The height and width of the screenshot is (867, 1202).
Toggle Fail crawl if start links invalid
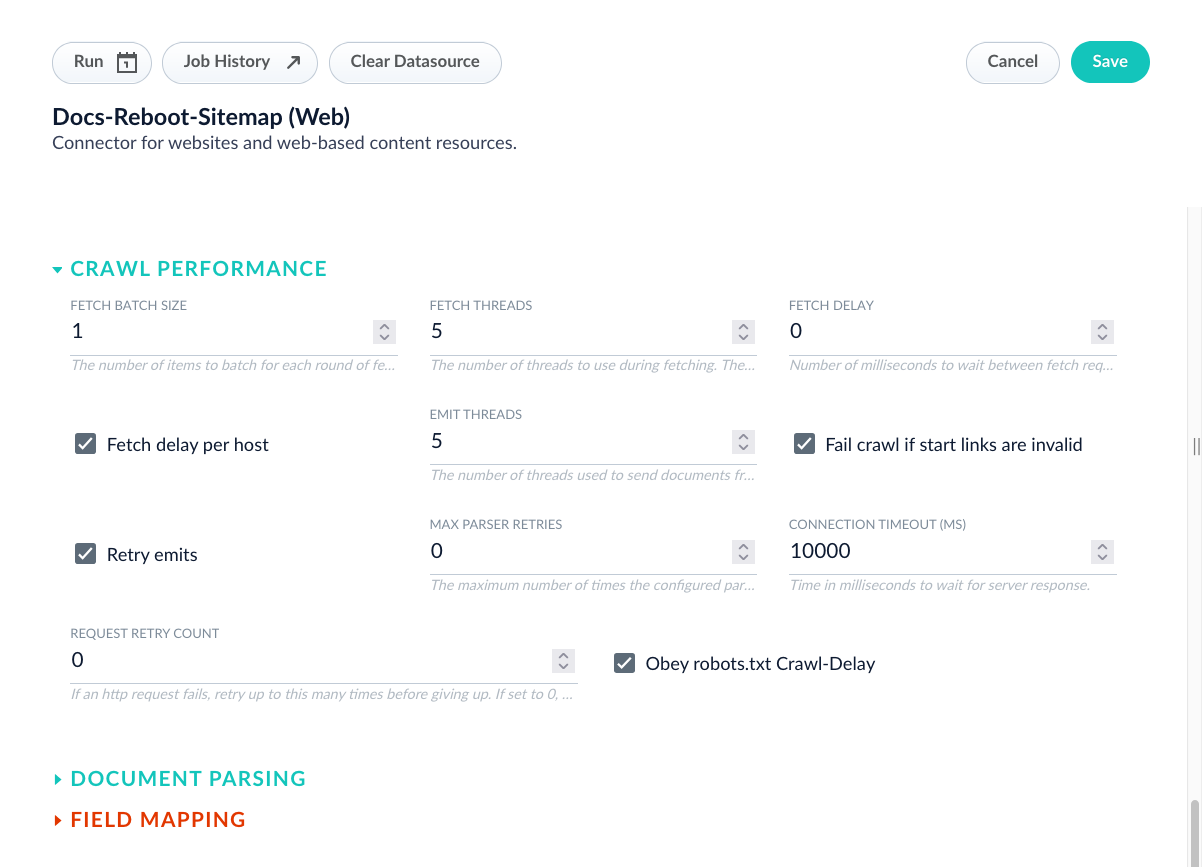pyautogui.click(x=804, y=444)
